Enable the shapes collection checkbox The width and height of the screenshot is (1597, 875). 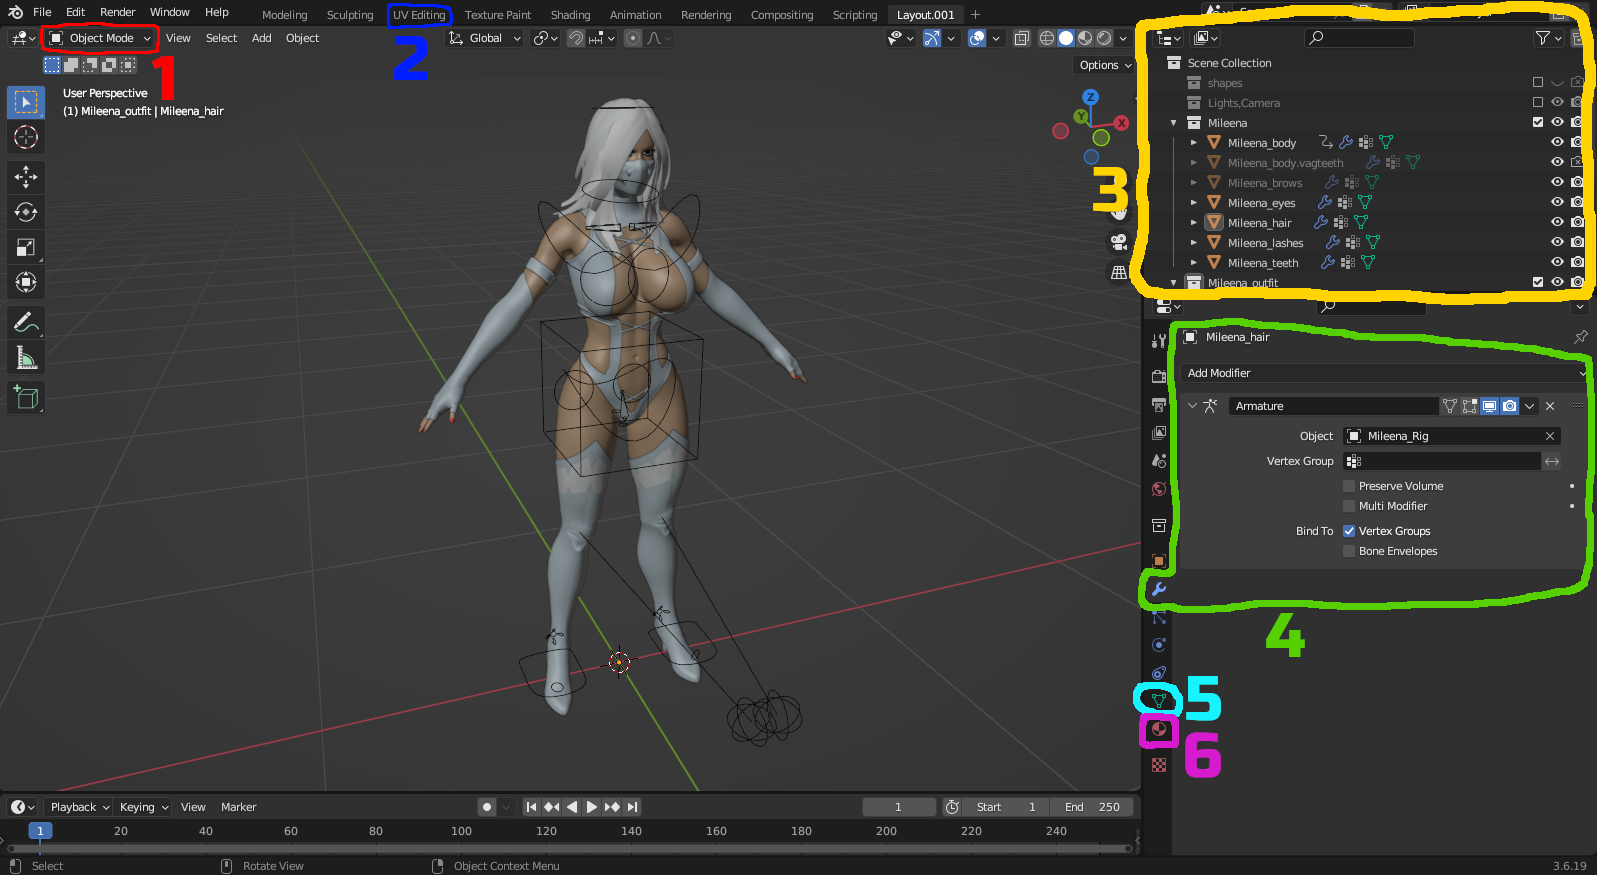pos(1538,82)
